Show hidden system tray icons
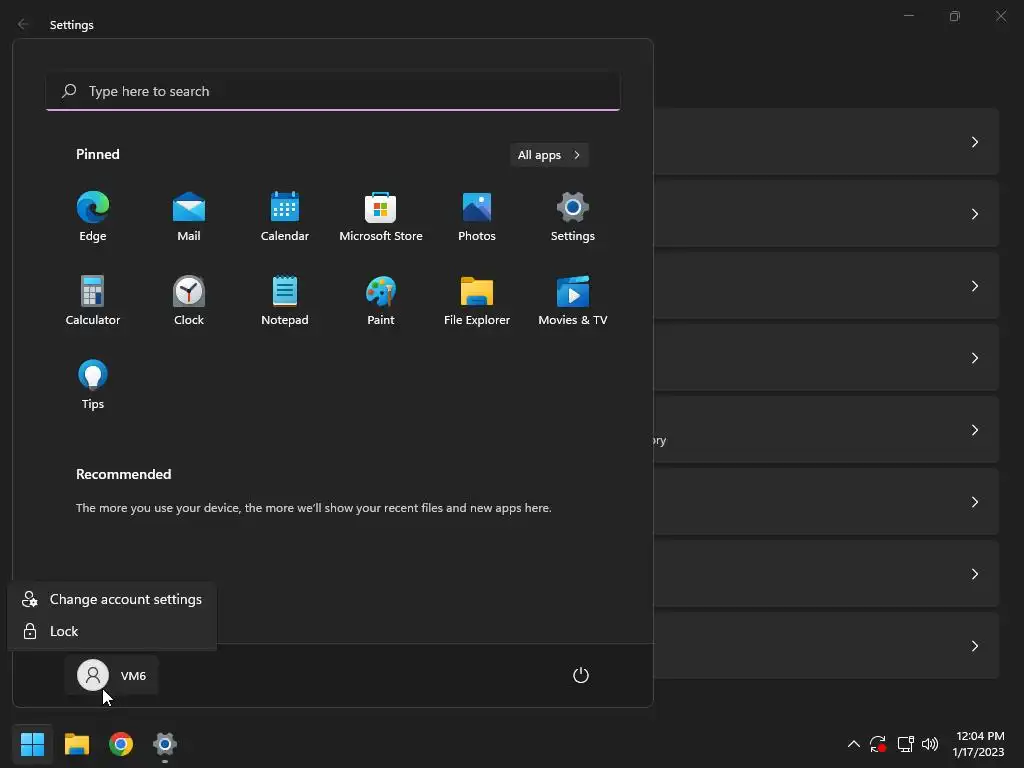The height and width of the screenshot is (768, 1024). (x=853, y=744)
